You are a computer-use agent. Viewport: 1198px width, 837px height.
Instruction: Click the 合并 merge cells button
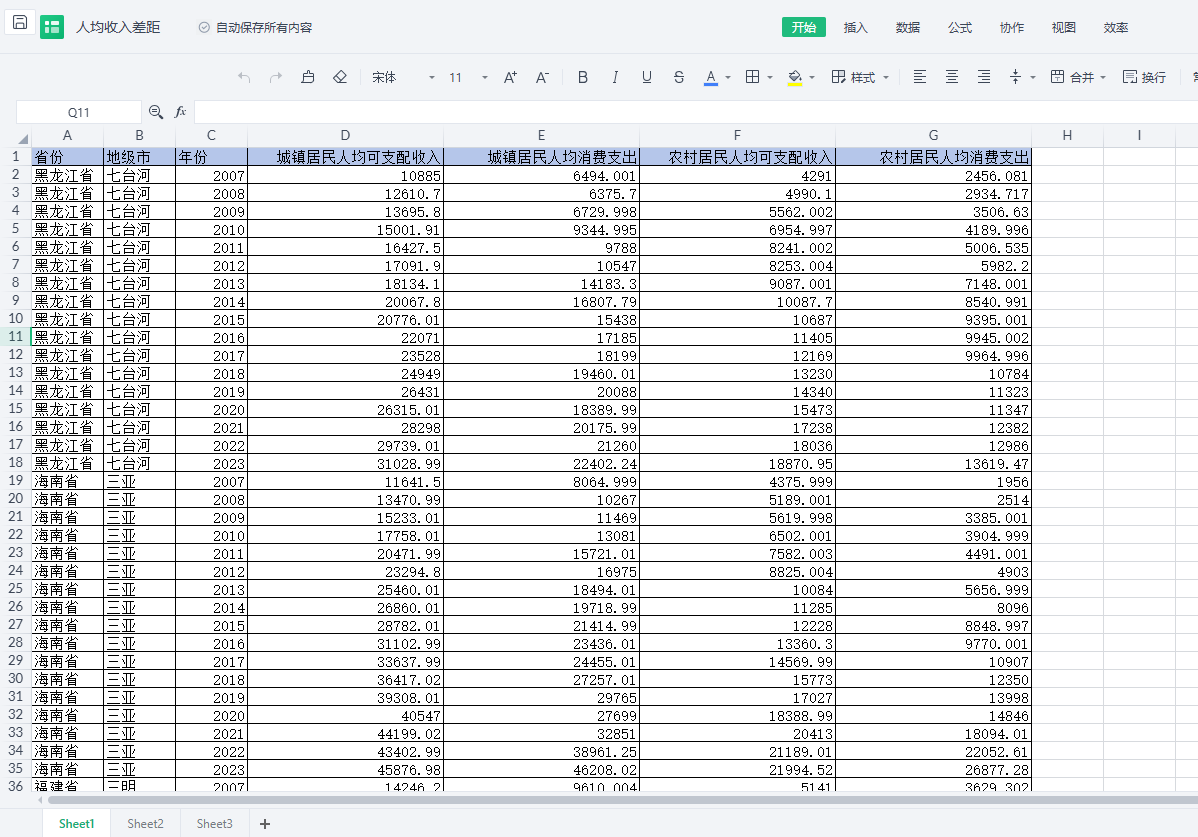(1073, 77)
